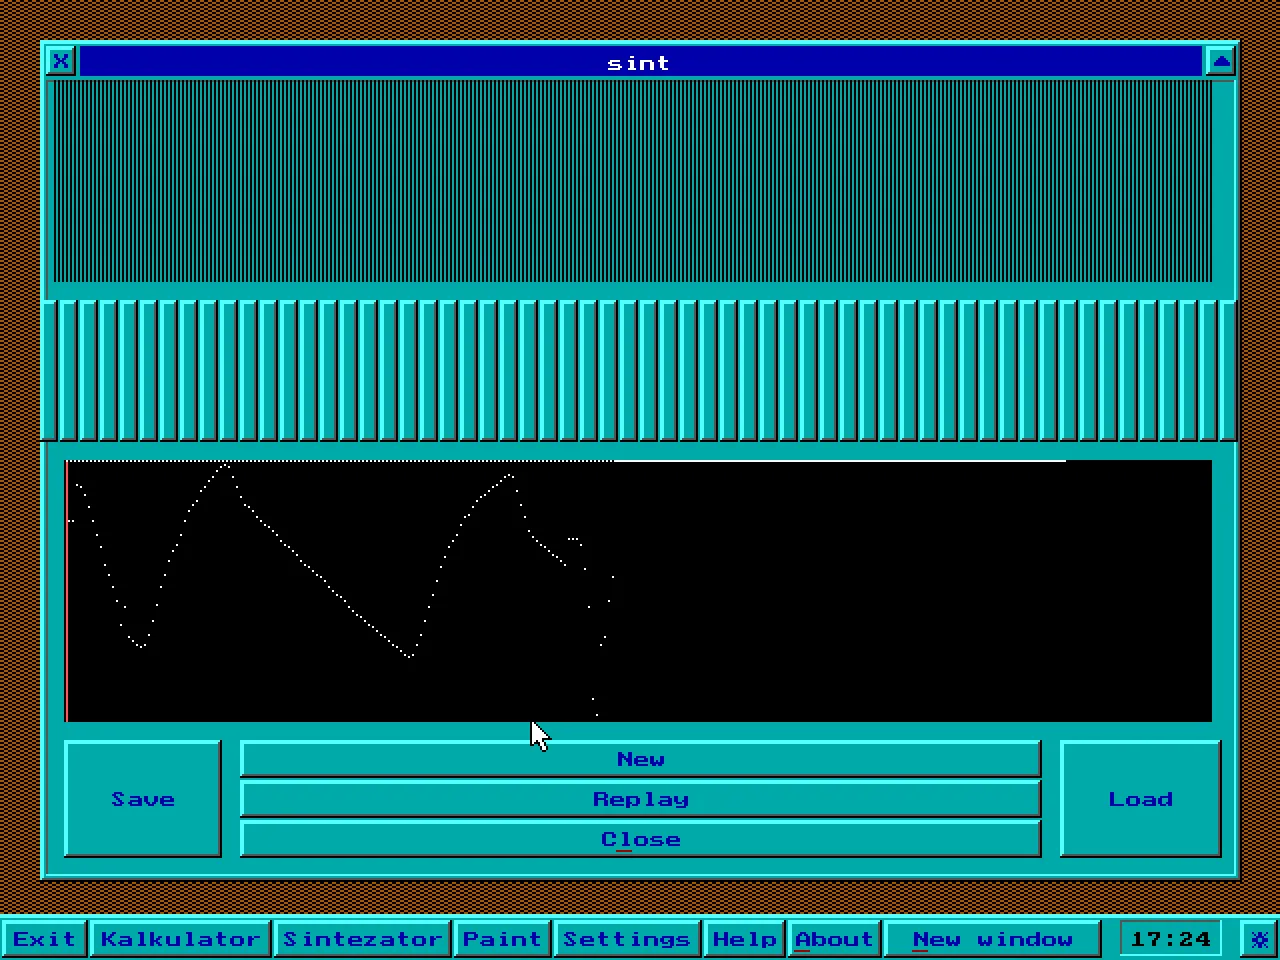Open Settings from the taskbar
This screenshot has width=1280, height=960.
(626, 939)
